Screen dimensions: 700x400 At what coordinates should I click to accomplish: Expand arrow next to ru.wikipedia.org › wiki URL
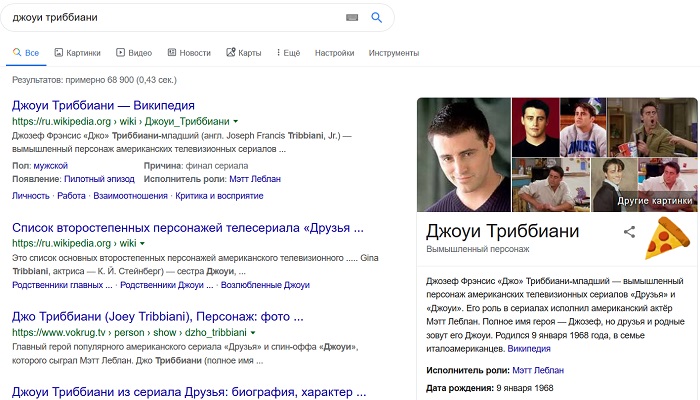coord(142,243)
